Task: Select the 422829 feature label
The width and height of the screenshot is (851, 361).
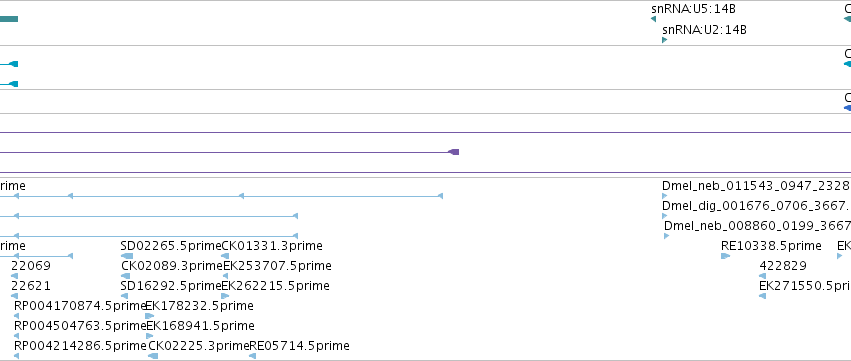Action: (783, 266)
